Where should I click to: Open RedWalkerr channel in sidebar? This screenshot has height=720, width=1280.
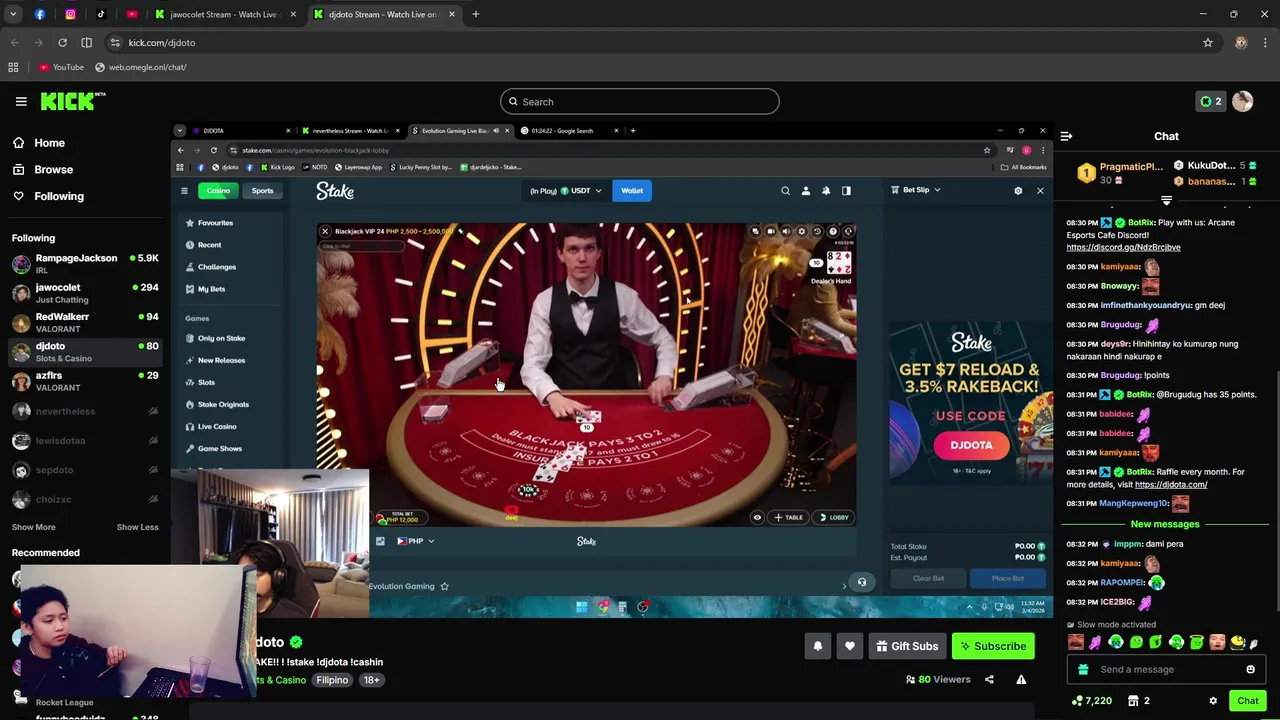point(85,322)
